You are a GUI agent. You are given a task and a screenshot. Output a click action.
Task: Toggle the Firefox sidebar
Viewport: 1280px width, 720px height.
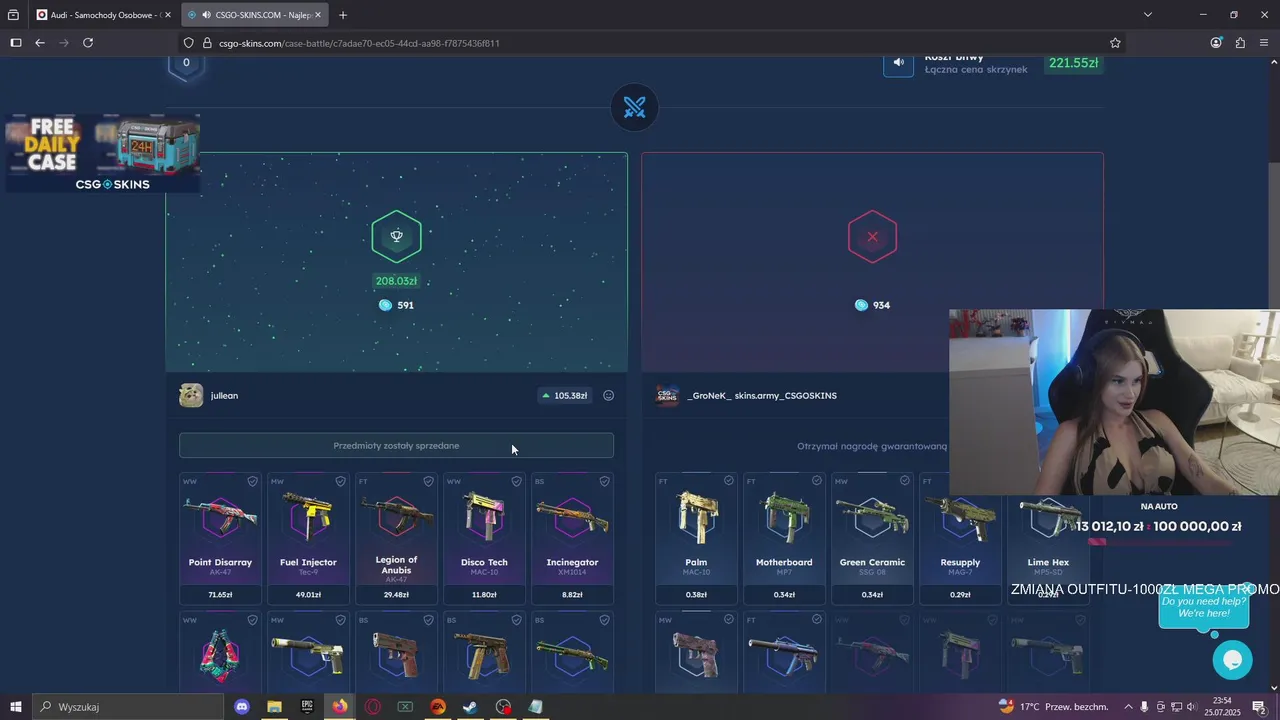[x=16, y=43]
